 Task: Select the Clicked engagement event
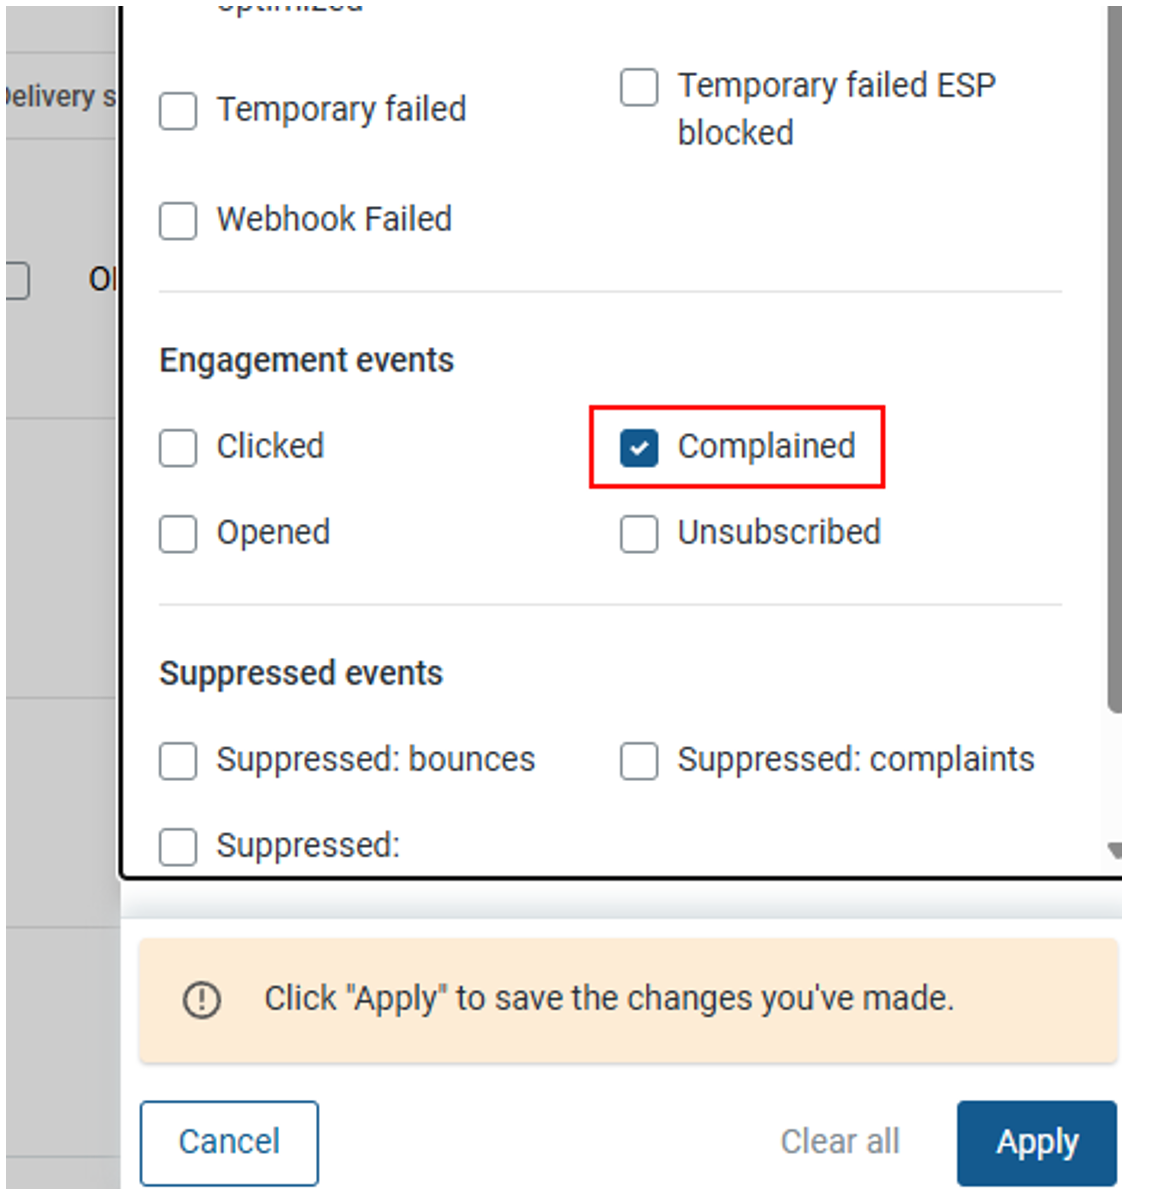coord(178,447)
